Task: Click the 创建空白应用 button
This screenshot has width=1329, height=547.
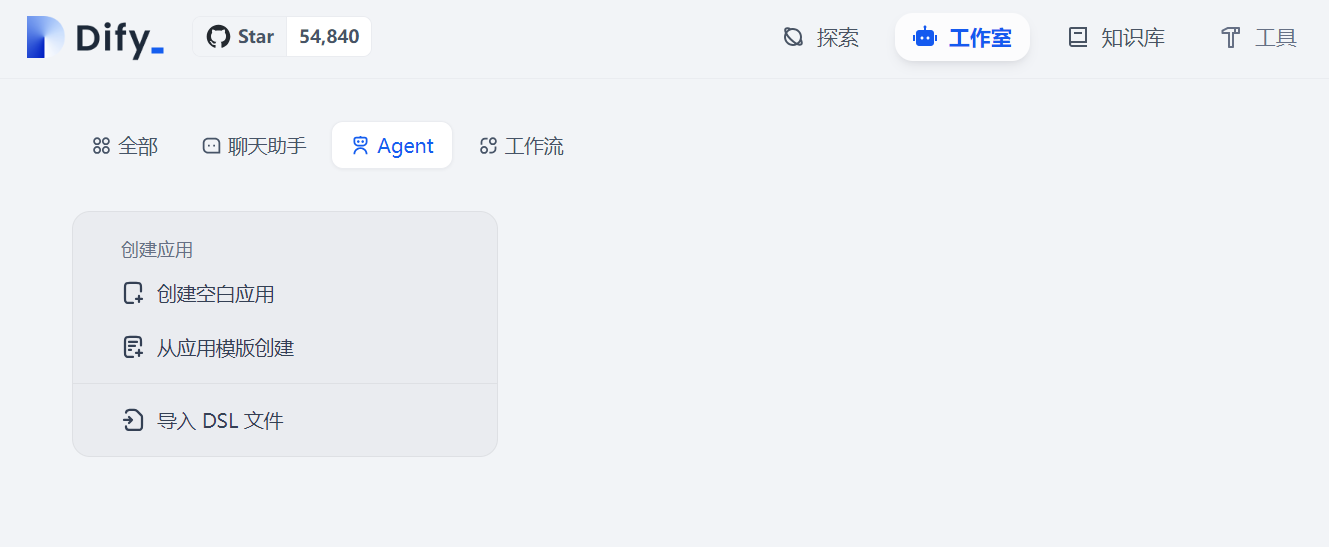Action: [215, 294]
